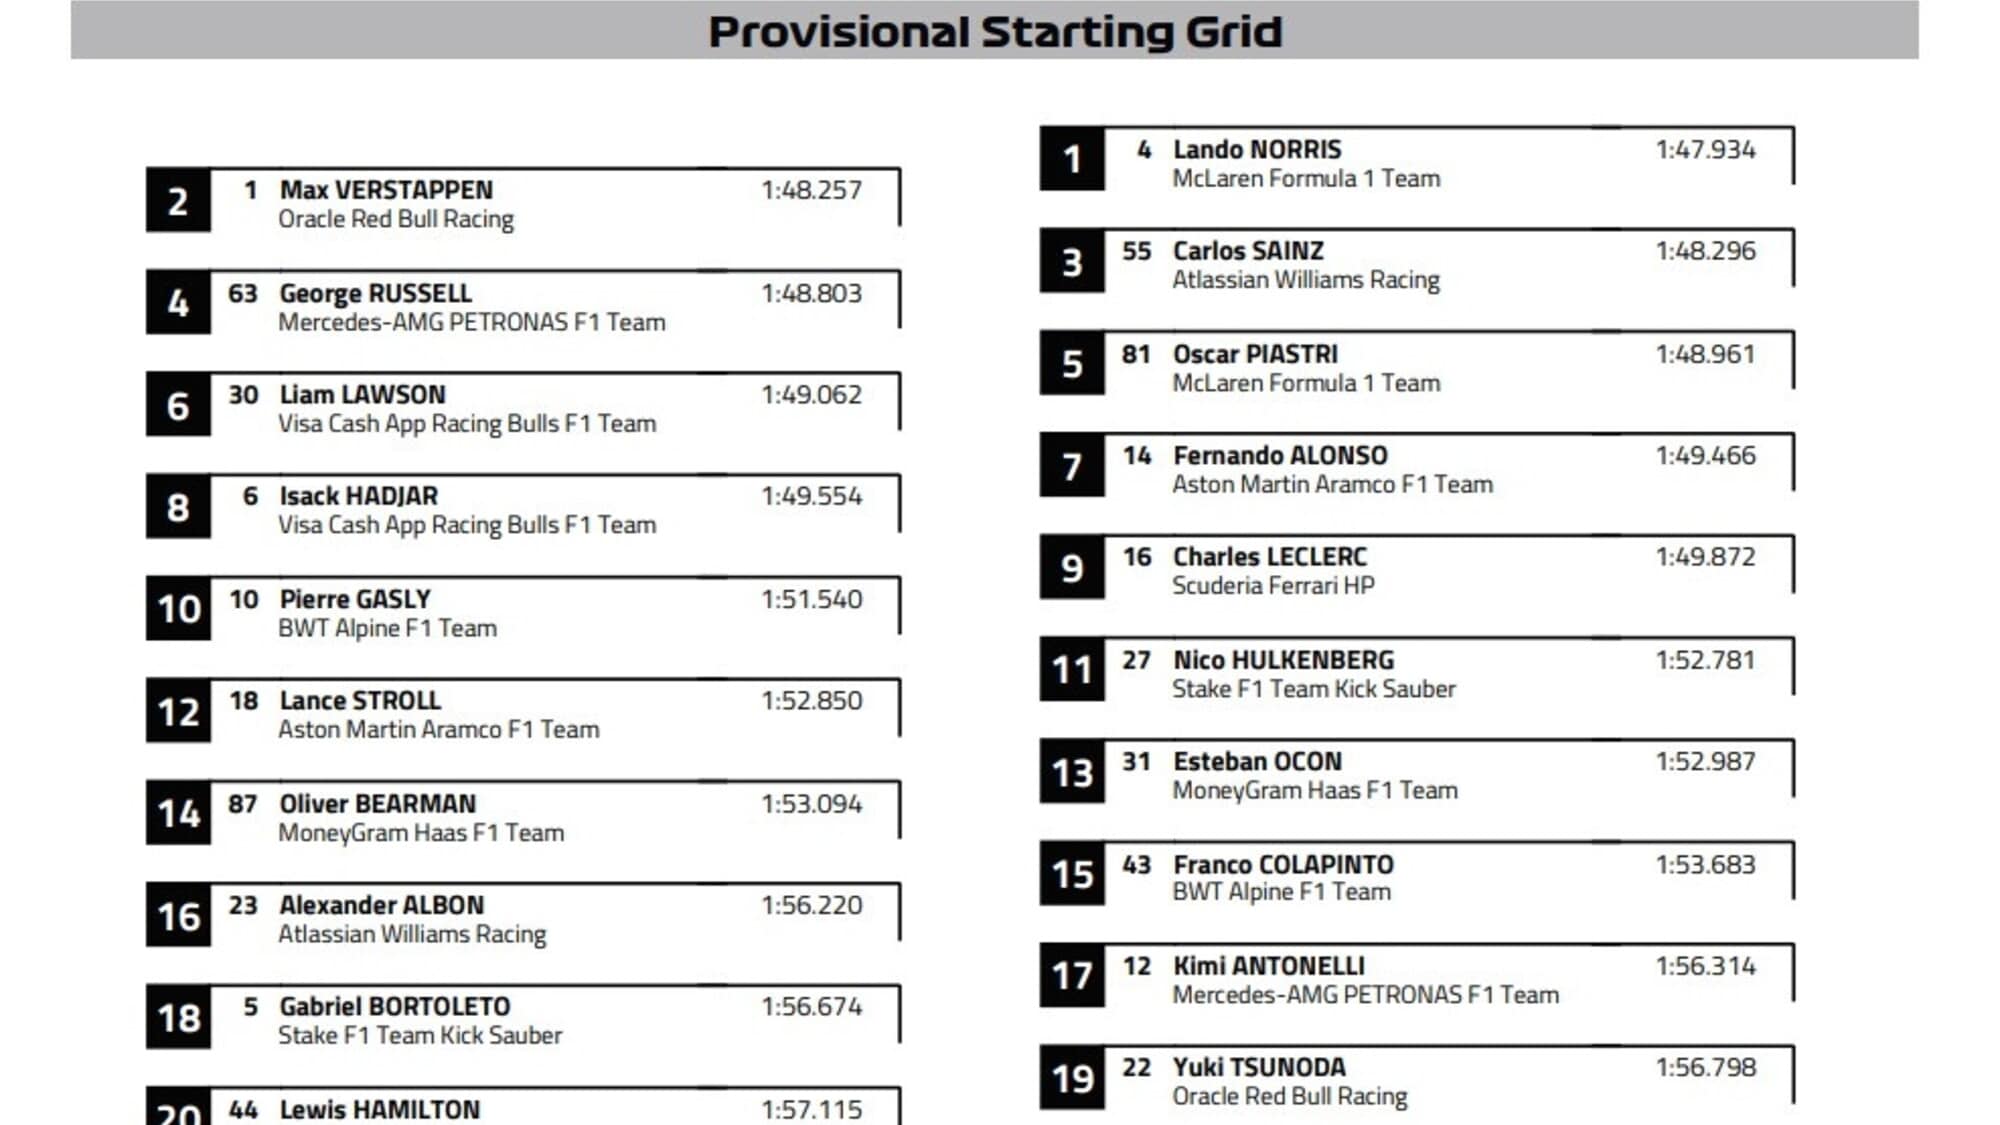2000x1125 pixels.
Task: Select Lando NORRIS driver name
Action: [x=1257, y=150]
